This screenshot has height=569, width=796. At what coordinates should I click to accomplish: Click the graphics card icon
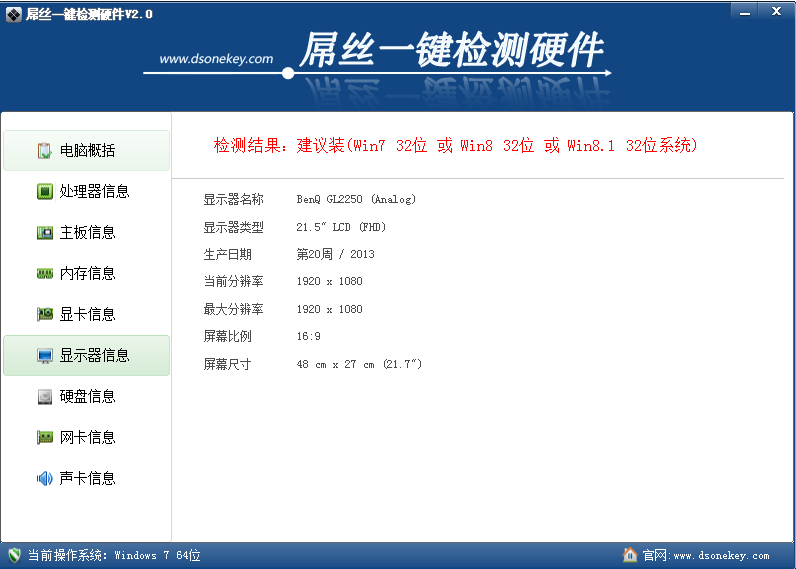tap(45, 315)
